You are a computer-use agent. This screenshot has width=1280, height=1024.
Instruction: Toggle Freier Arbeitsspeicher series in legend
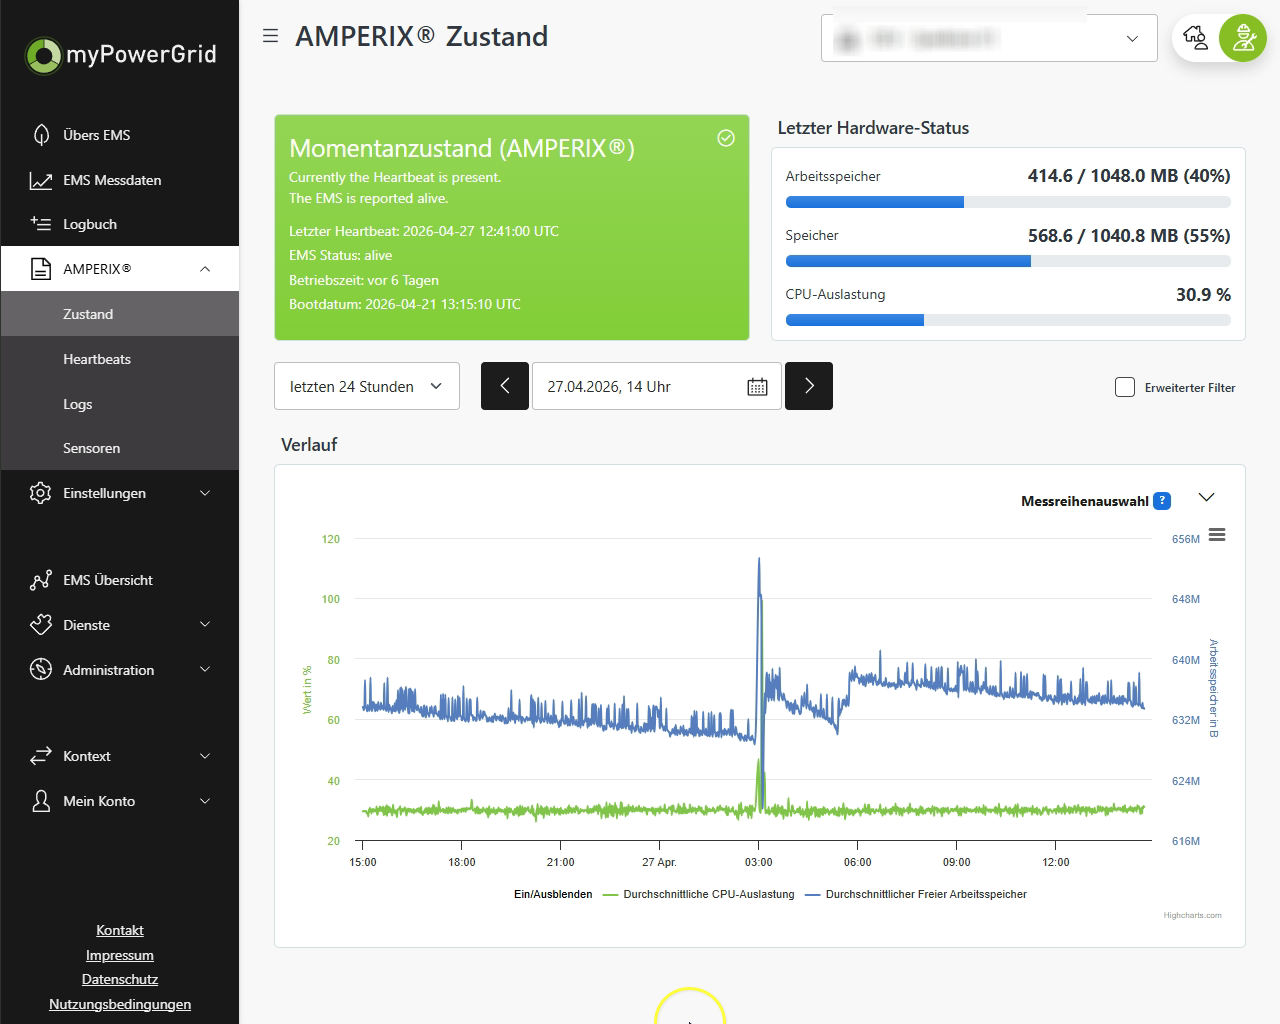point(916,894)
